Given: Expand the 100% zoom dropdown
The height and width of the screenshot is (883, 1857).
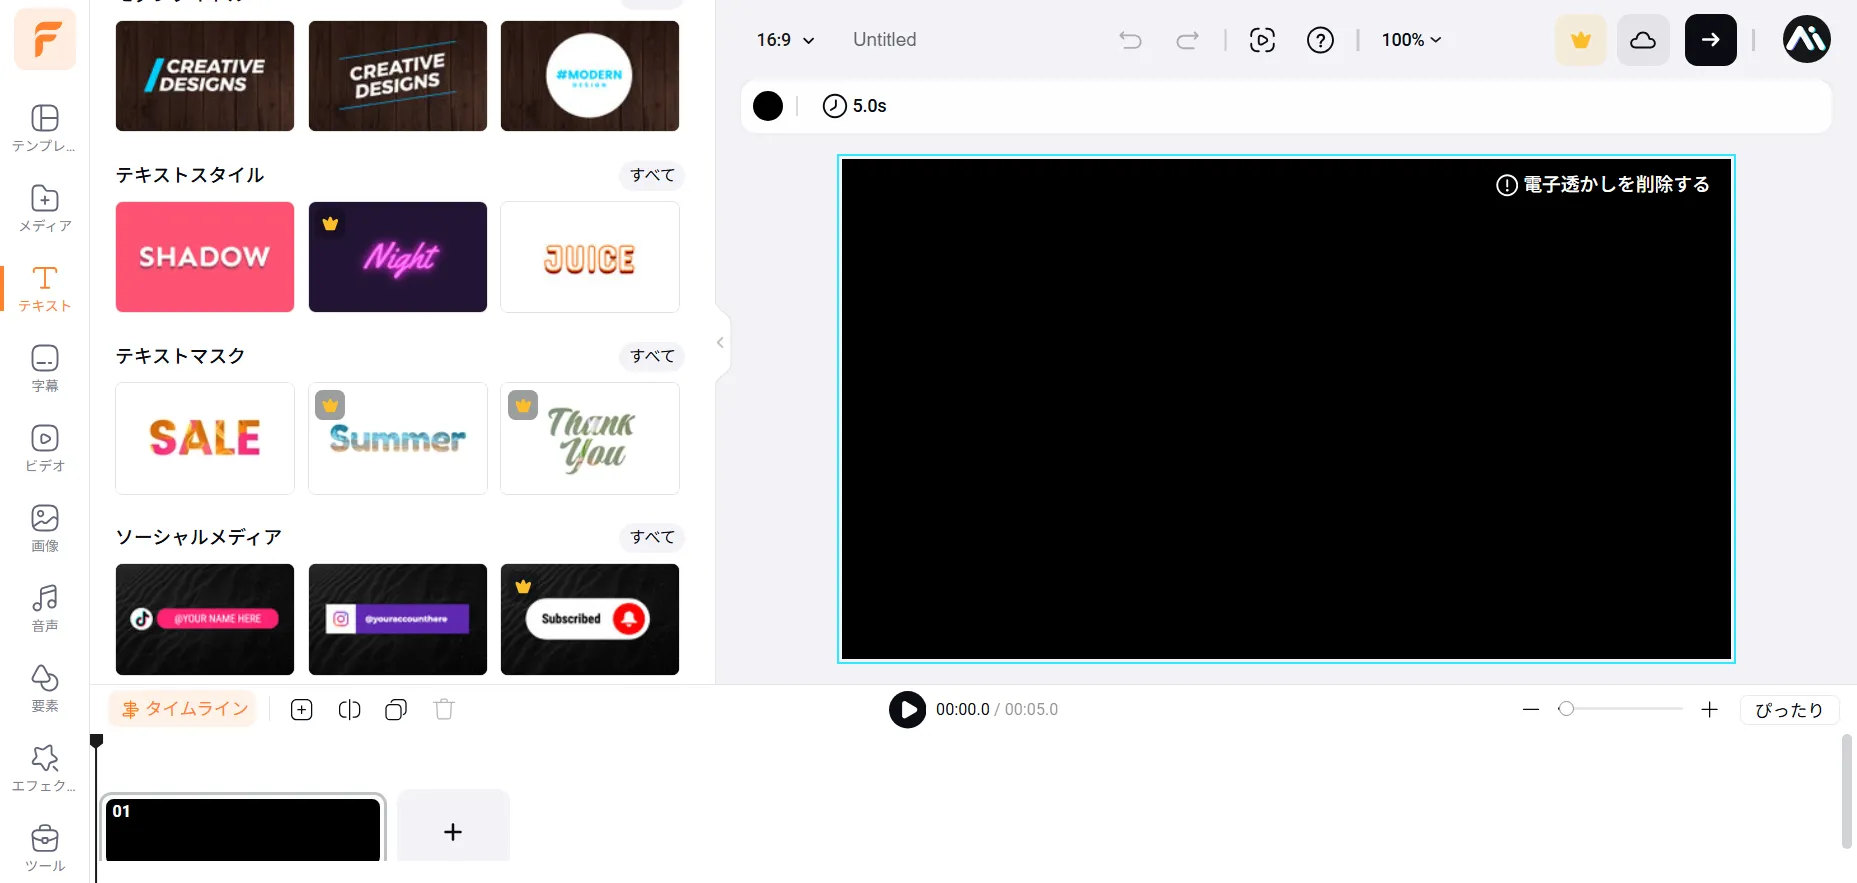Looking at the screenshot, I should (1411, 40).
